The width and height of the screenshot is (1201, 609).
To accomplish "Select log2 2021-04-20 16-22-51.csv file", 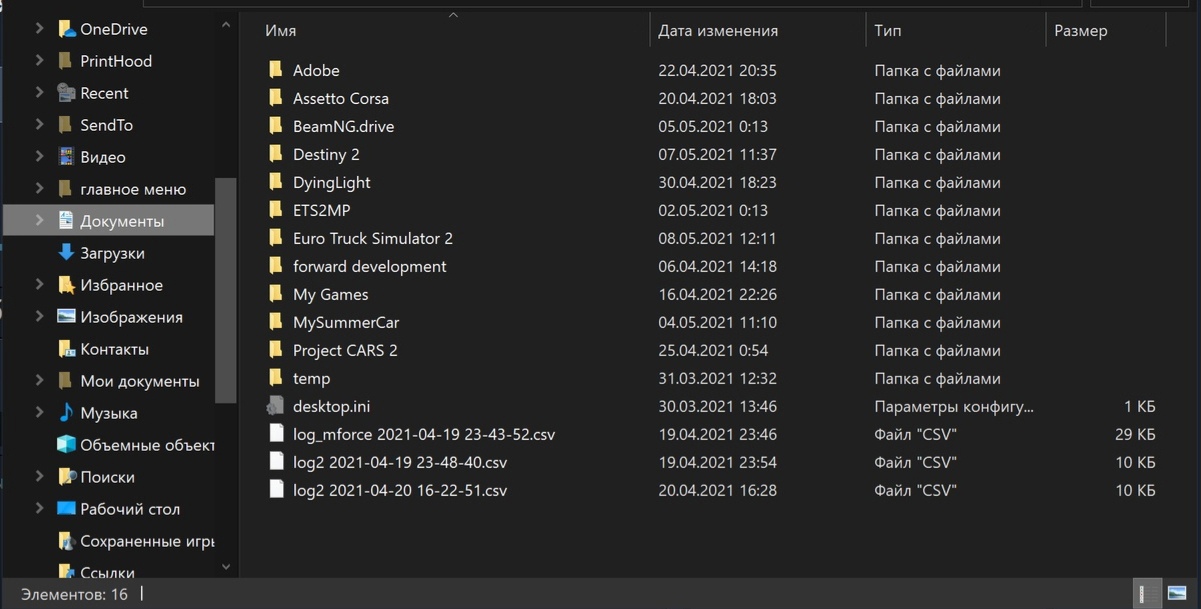I will click(400, 490).
